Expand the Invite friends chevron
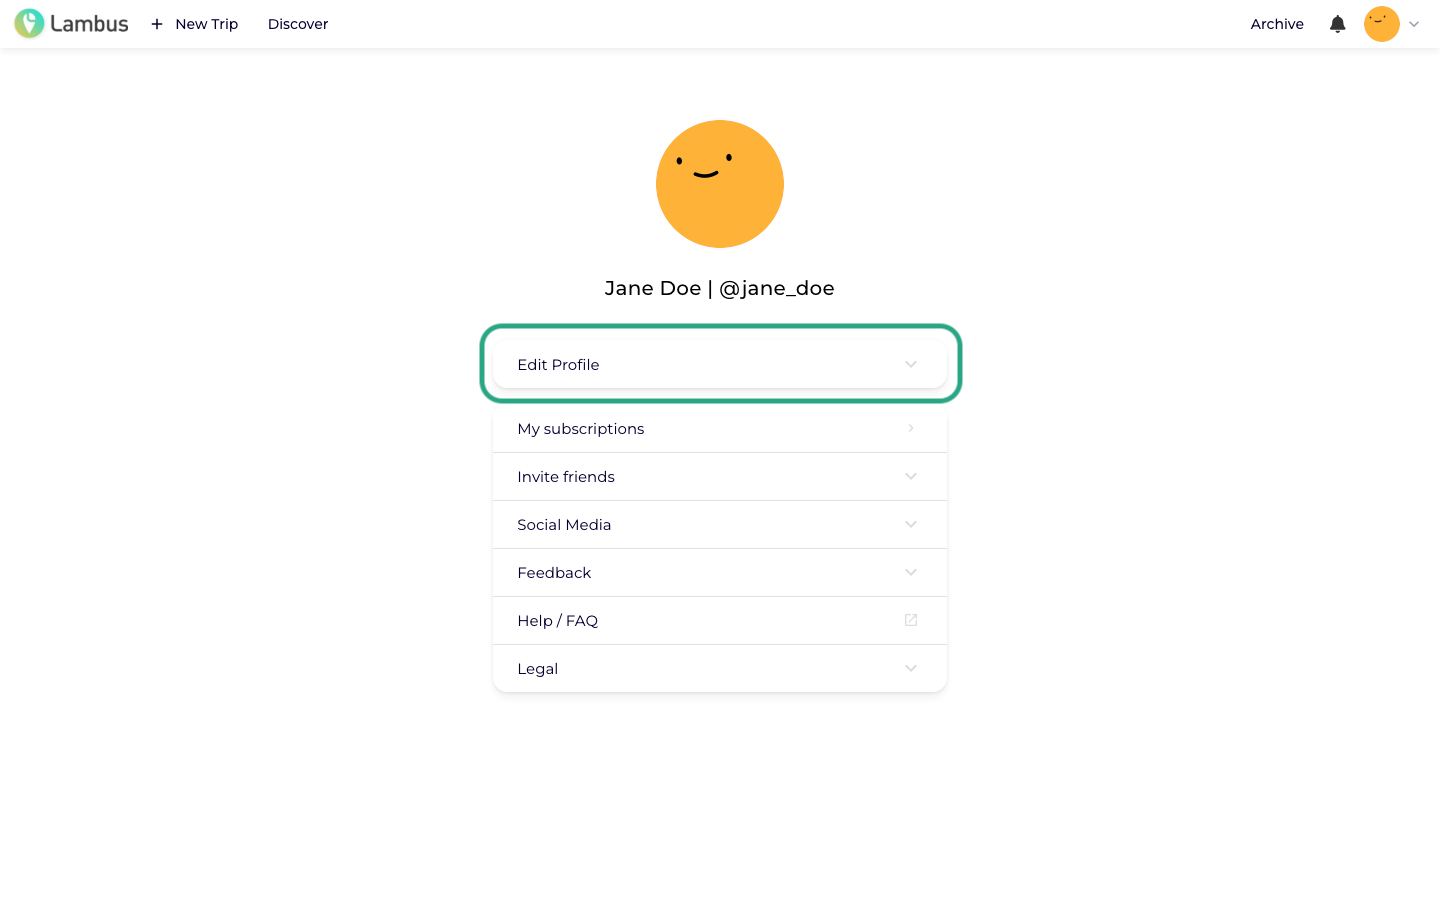 [910, 476]
